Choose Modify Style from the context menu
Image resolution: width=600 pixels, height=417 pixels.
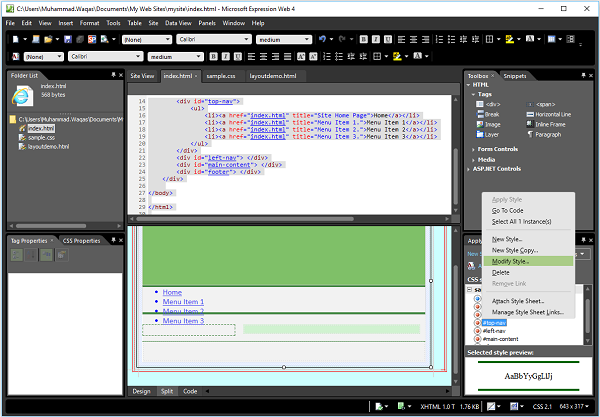[x=511, y=260]
